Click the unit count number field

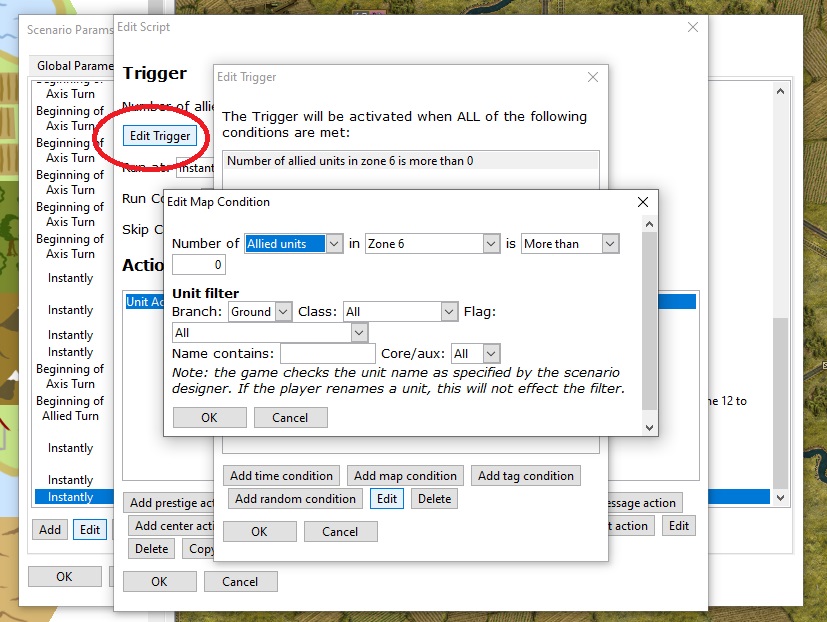coord(199,265)
